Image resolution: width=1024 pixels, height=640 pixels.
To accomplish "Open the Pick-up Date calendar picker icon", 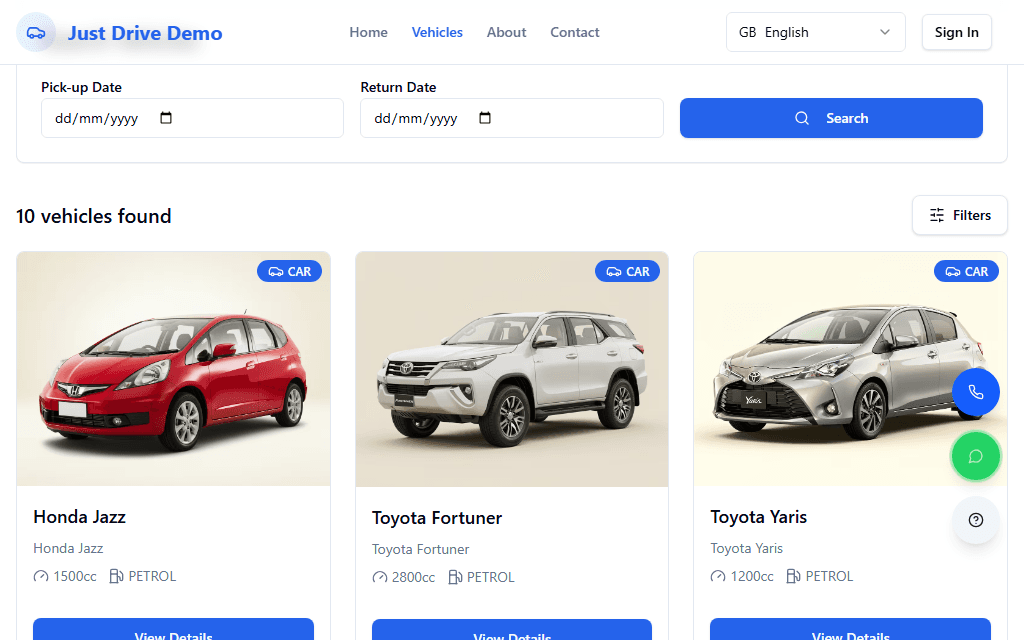I will (166, 118).
